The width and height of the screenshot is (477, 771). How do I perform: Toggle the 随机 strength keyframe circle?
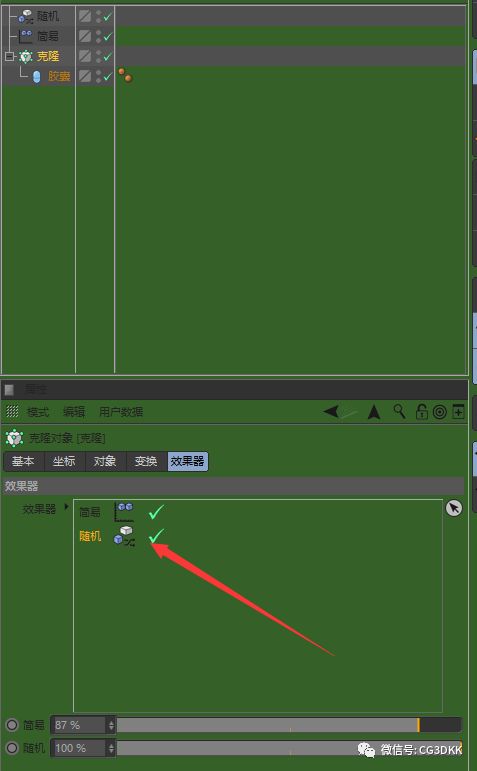coord(12,748)
